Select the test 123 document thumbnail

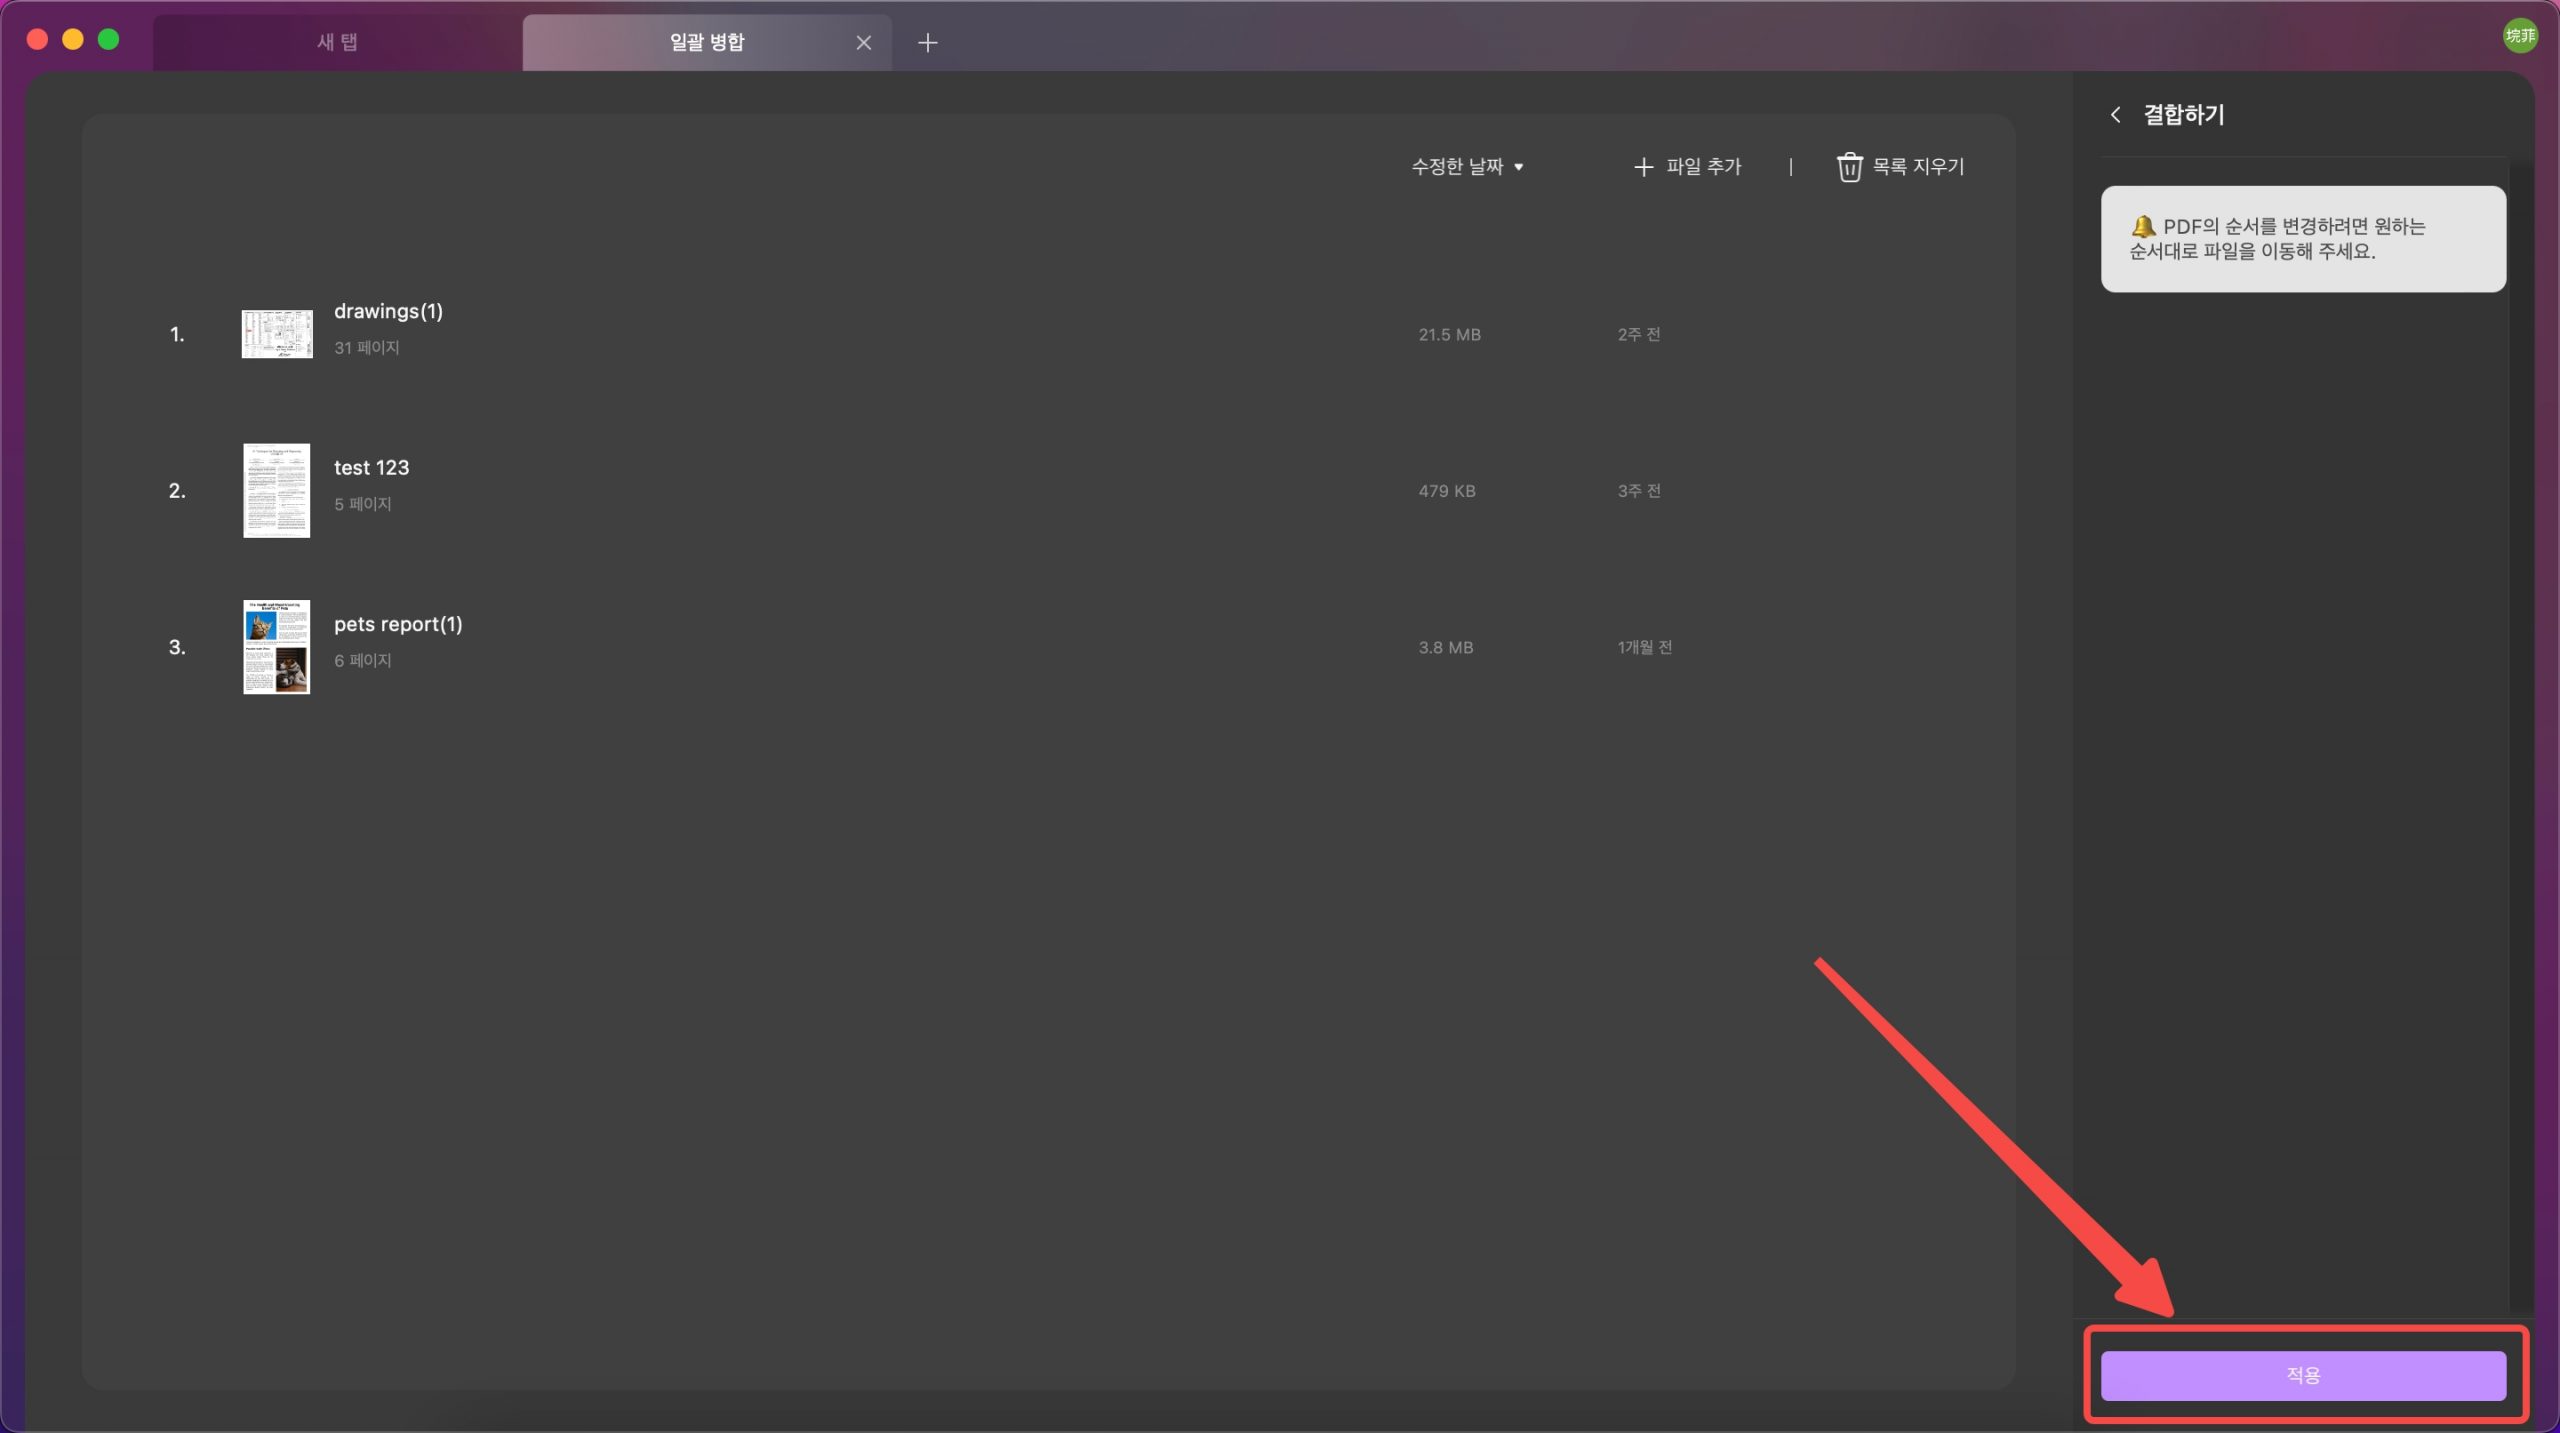[x=277, y=490]
